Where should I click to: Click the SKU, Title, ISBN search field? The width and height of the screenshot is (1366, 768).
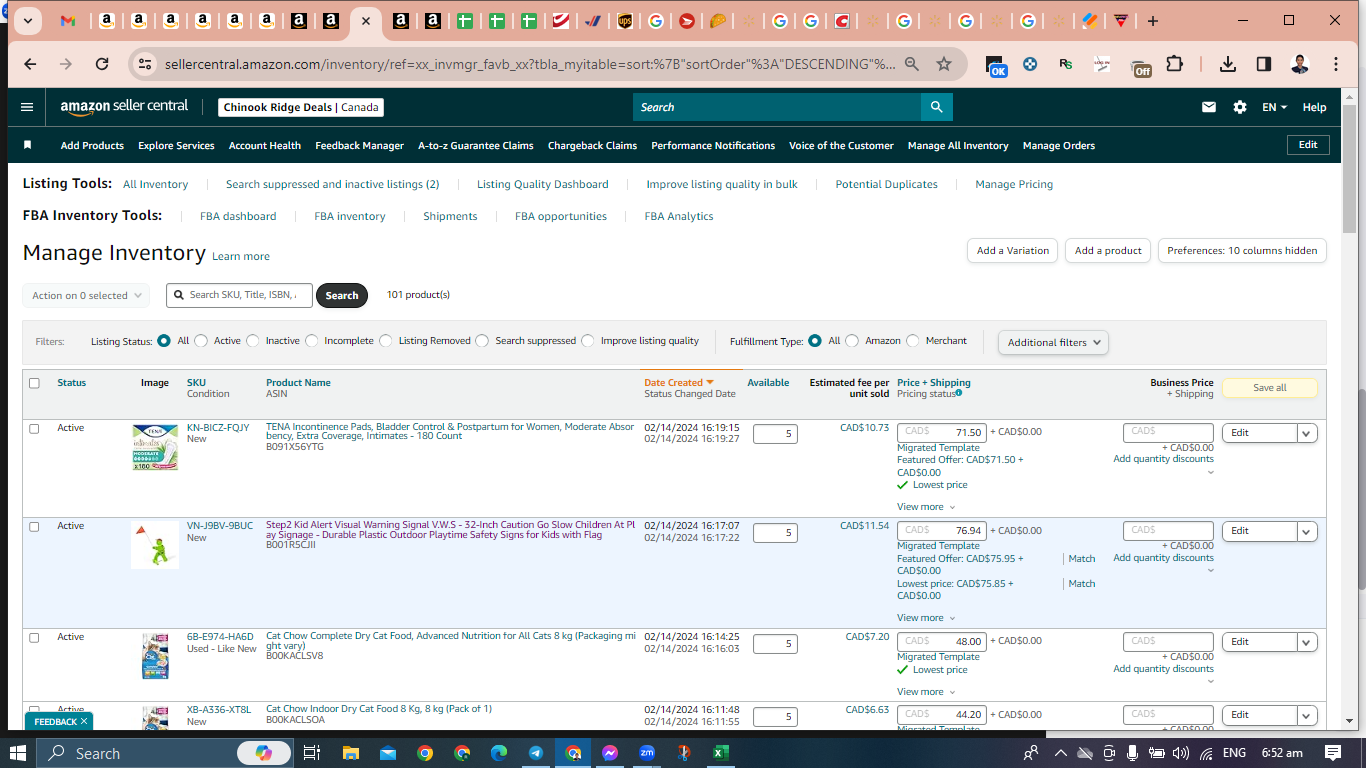tap(239, 295)
